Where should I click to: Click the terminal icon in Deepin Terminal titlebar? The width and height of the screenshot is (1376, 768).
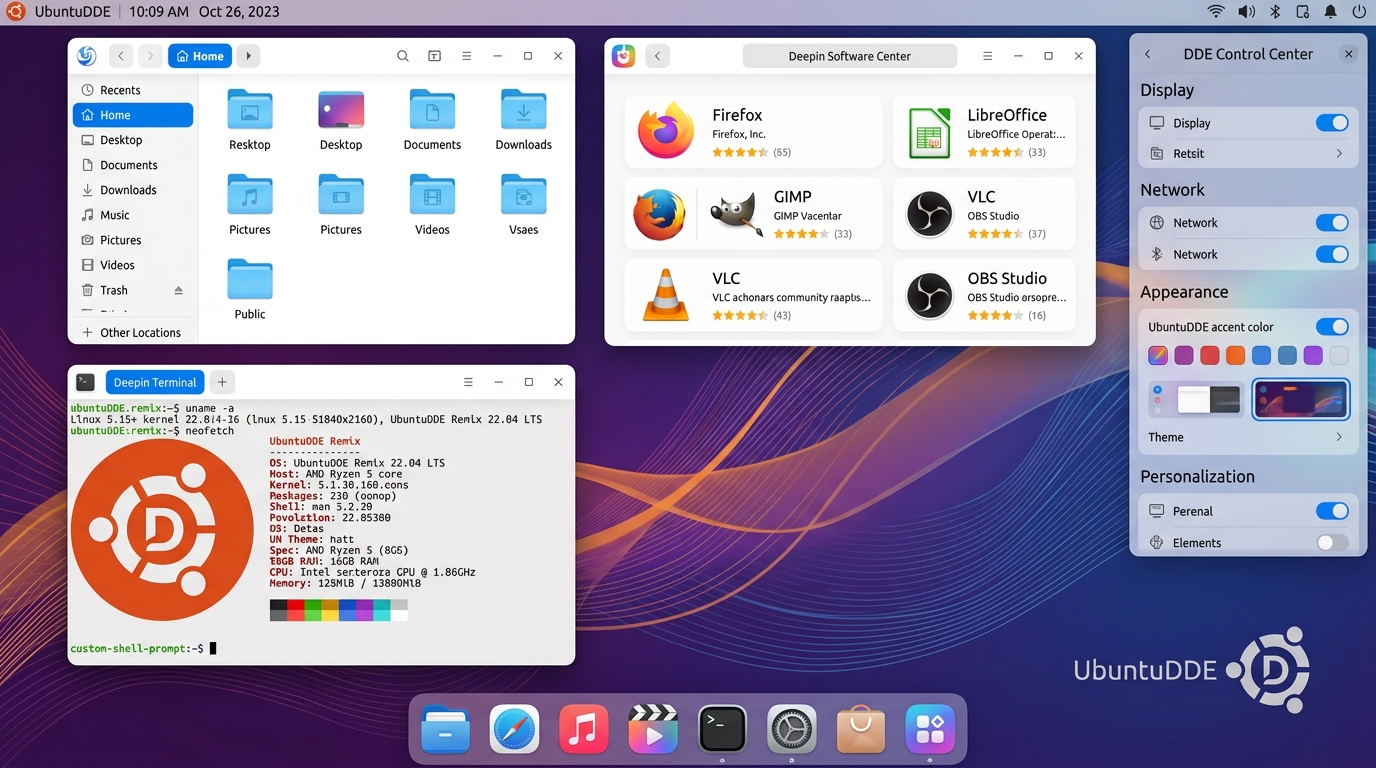coord(86,382)
